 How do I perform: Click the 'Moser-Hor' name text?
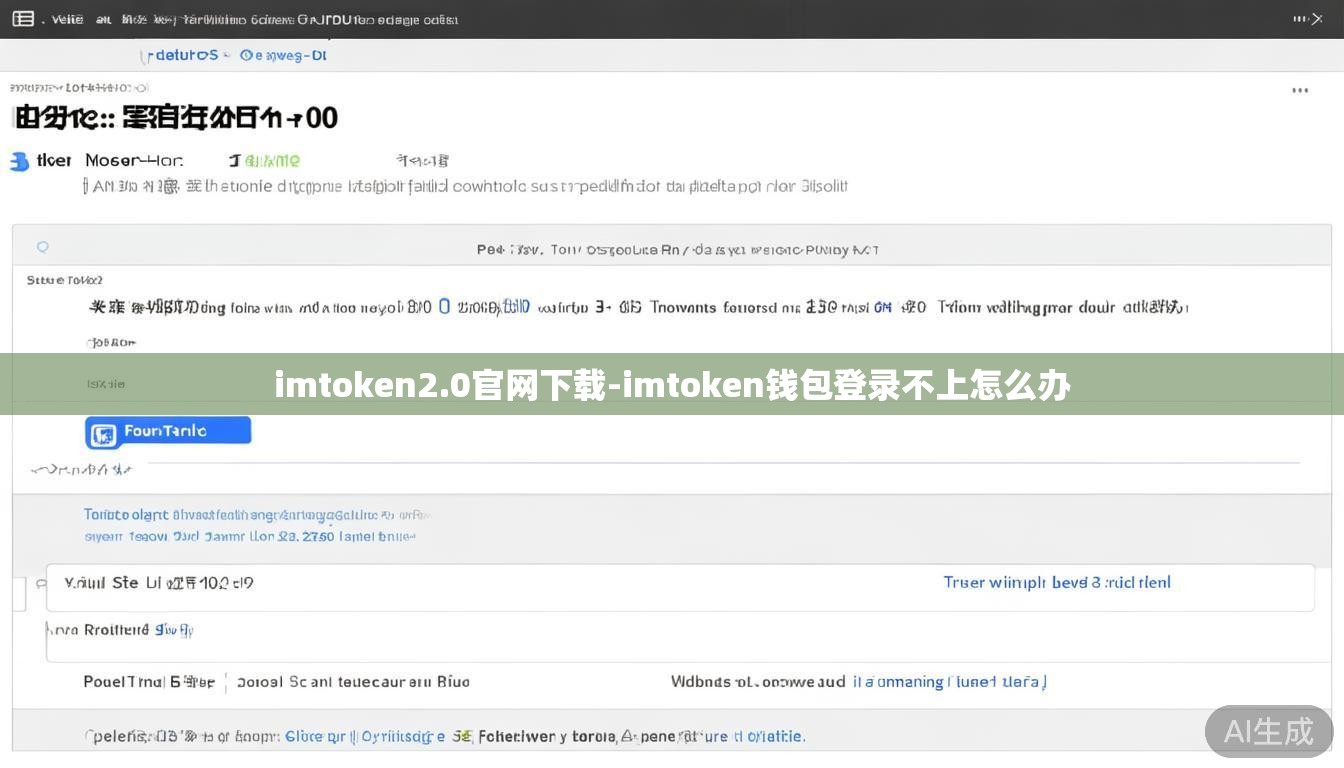point(134,160)
